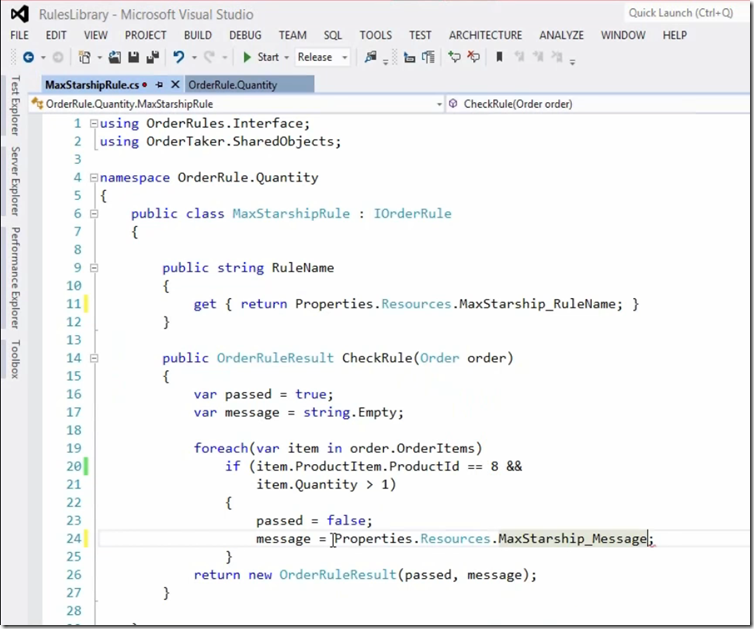
Task: Open the PROJECT menu
Action: (146, 36)
